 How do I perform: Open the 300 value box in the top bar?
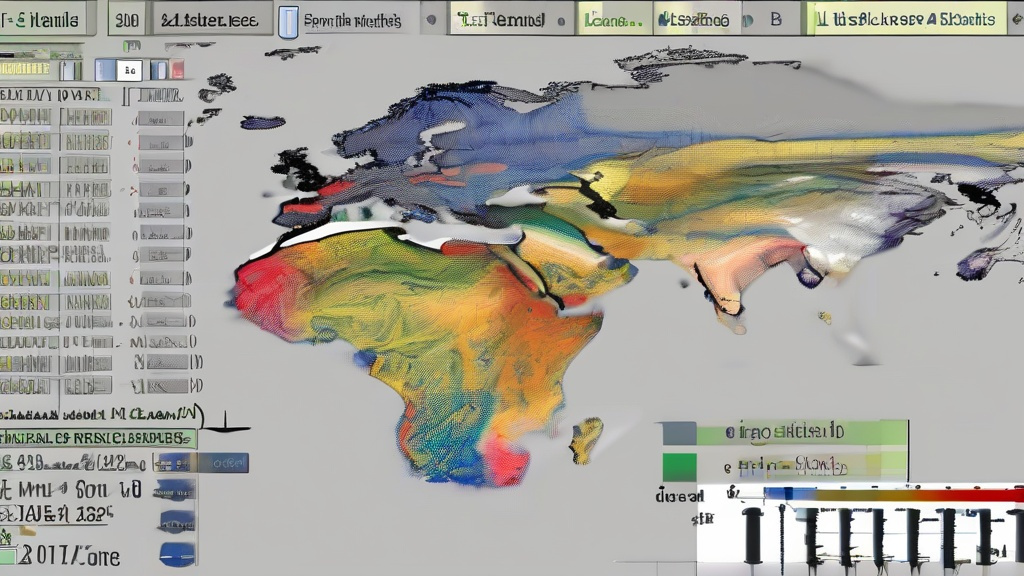pos(126,20)
